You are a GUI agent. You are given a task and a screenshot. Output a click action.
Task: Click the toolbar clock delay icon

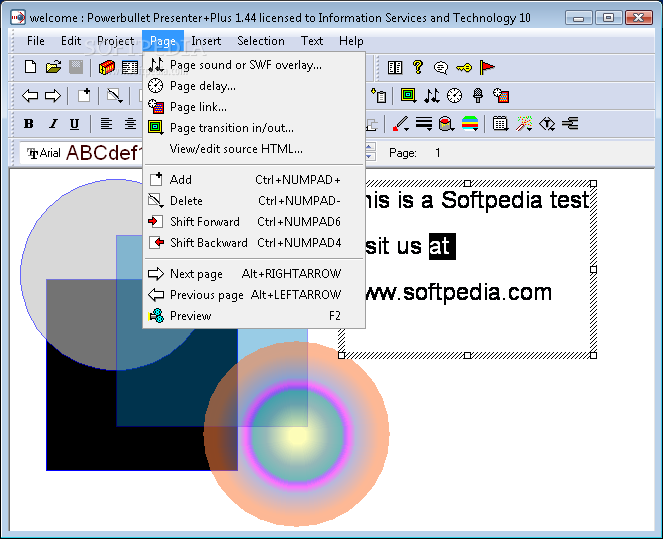click(x=455, y=96)
